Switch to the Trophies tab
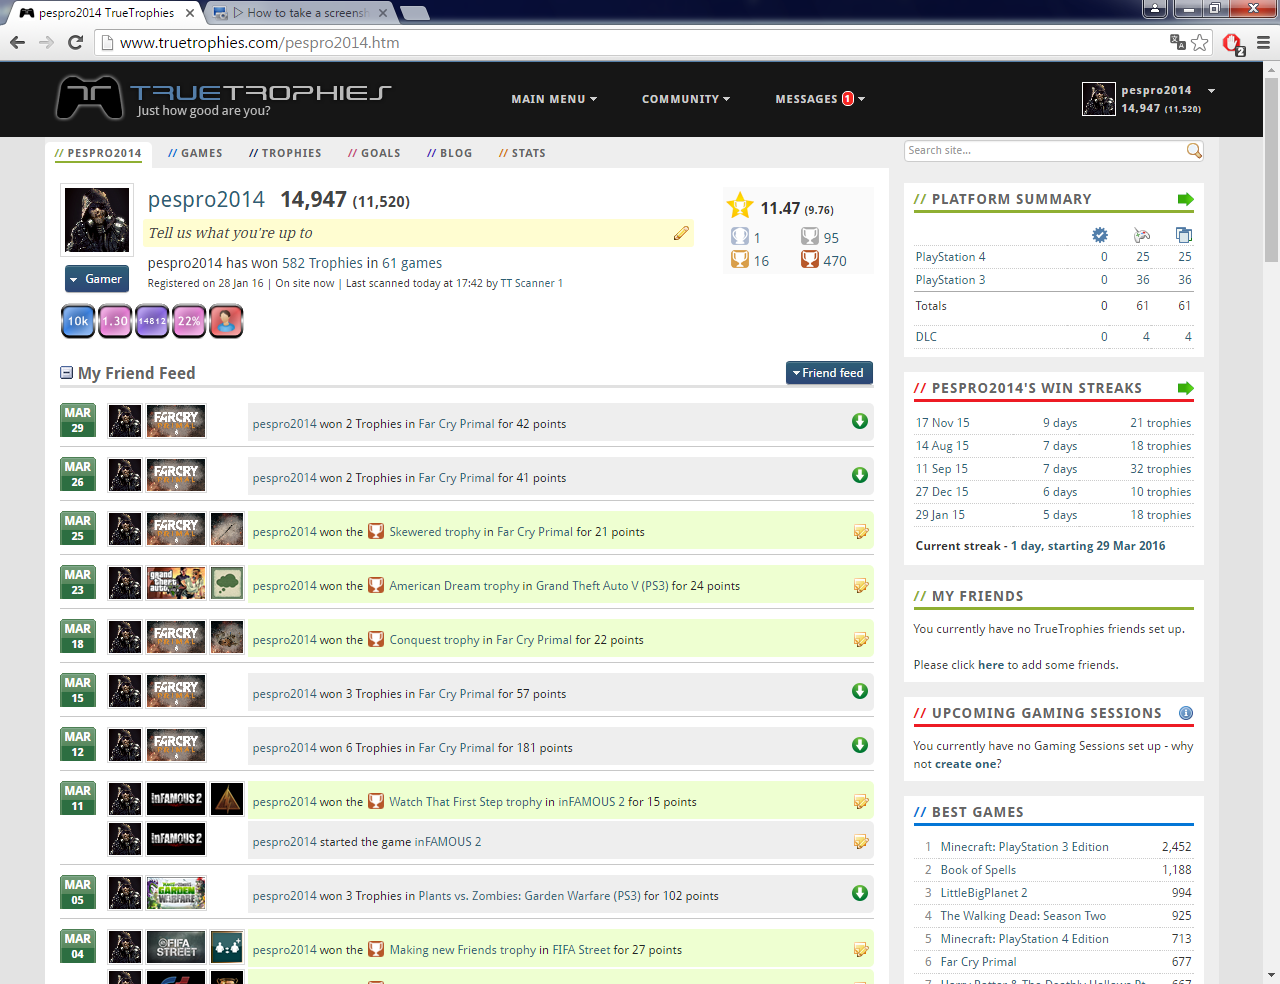Screen dimensions: 1280x984 pyautogui.click(x=285, y=153)
